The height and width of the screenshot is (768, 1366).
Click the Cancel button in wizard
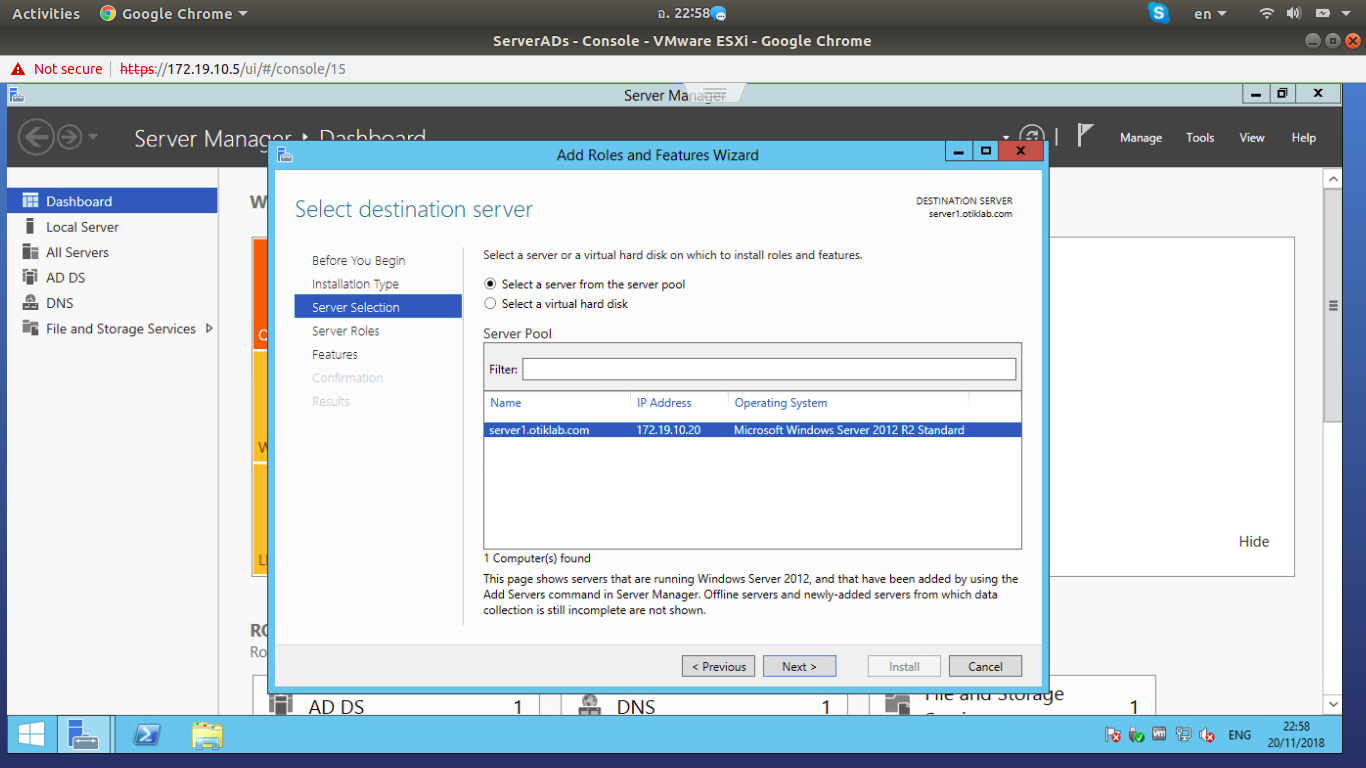point(985,666)
